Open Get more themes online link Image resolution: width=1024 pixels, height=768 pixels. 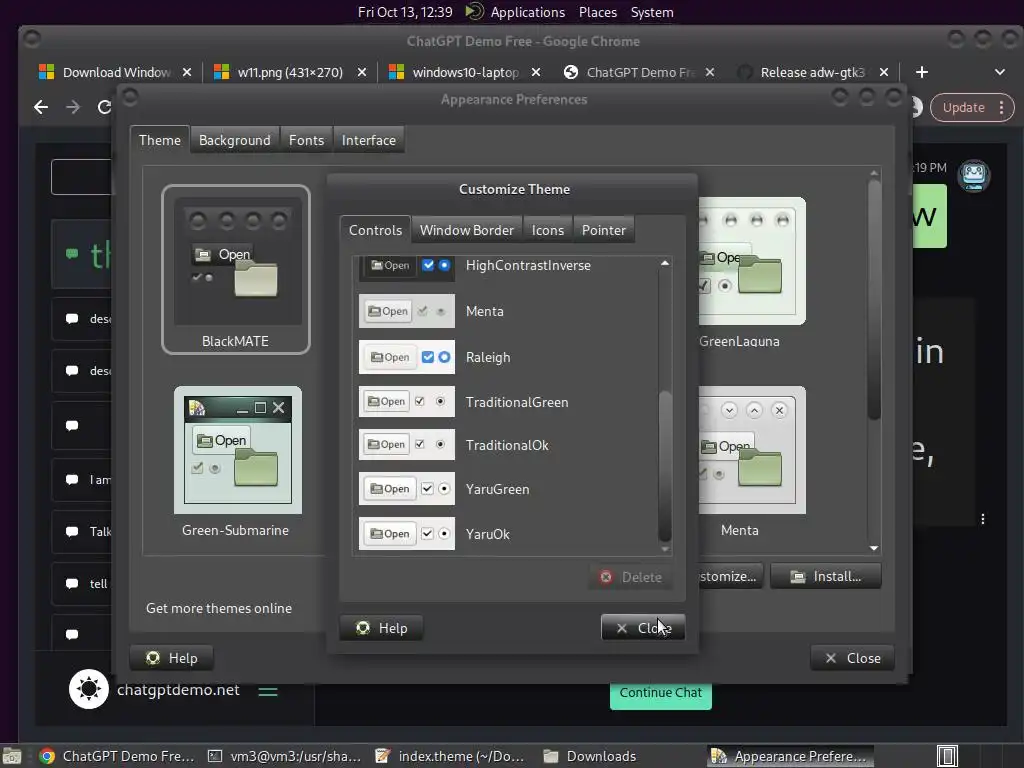[x=219, y=608]
